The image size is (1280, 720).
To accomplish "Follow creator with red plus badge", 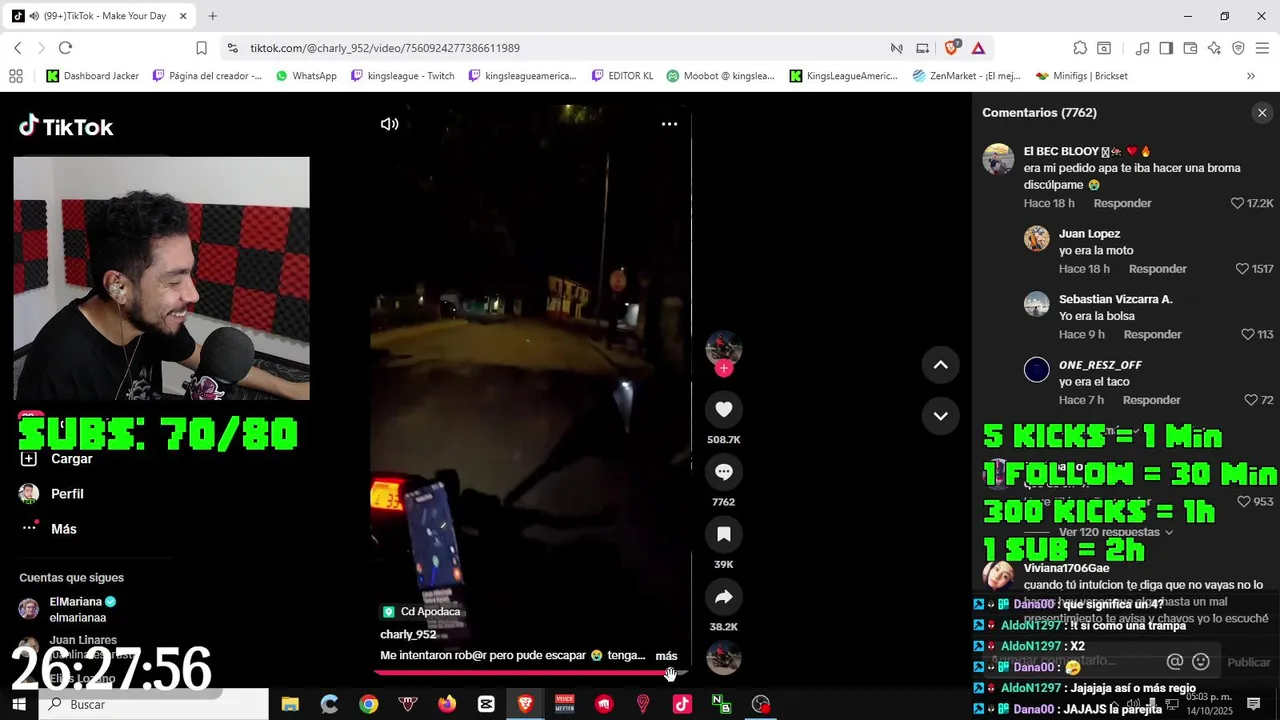I will 724,368.
